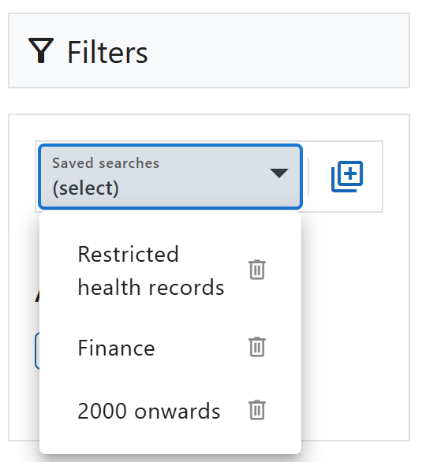Image resolution: width=433 pixels, height=462 pixels.
Task: Choose the Finance saved search
Action: [x=170, y=348]
